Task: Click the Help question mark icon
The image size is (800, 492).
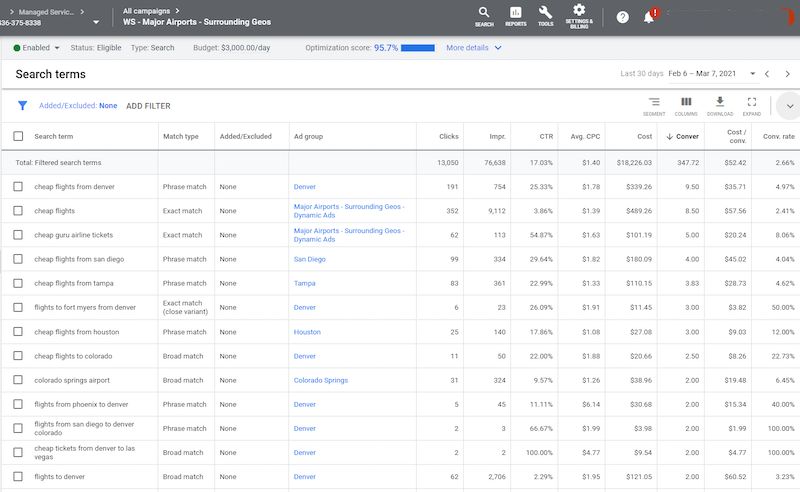Action: (x=622, y=17)
